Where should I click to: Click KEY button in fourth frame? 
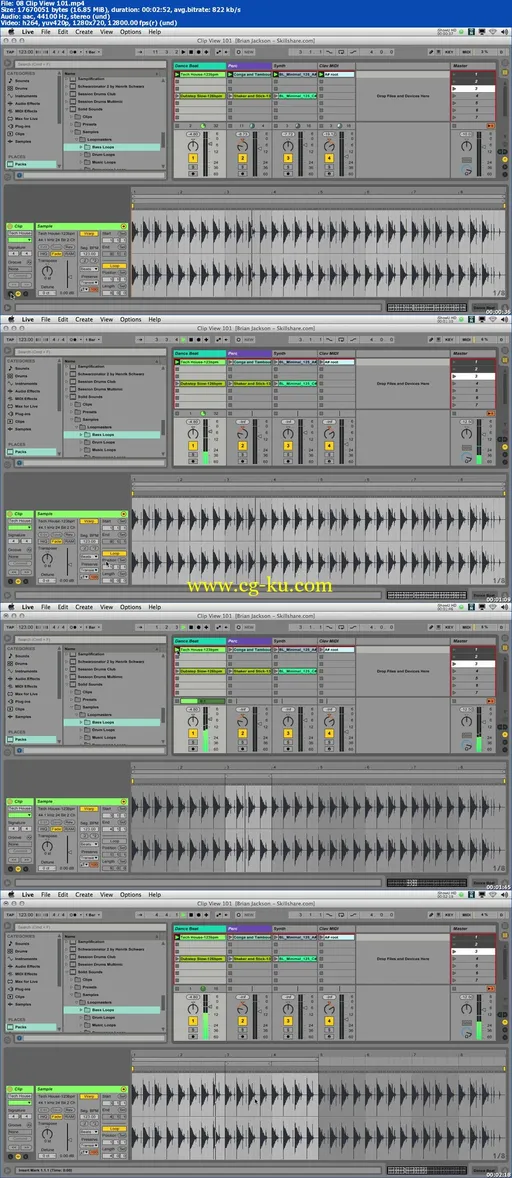coord(449,916)
